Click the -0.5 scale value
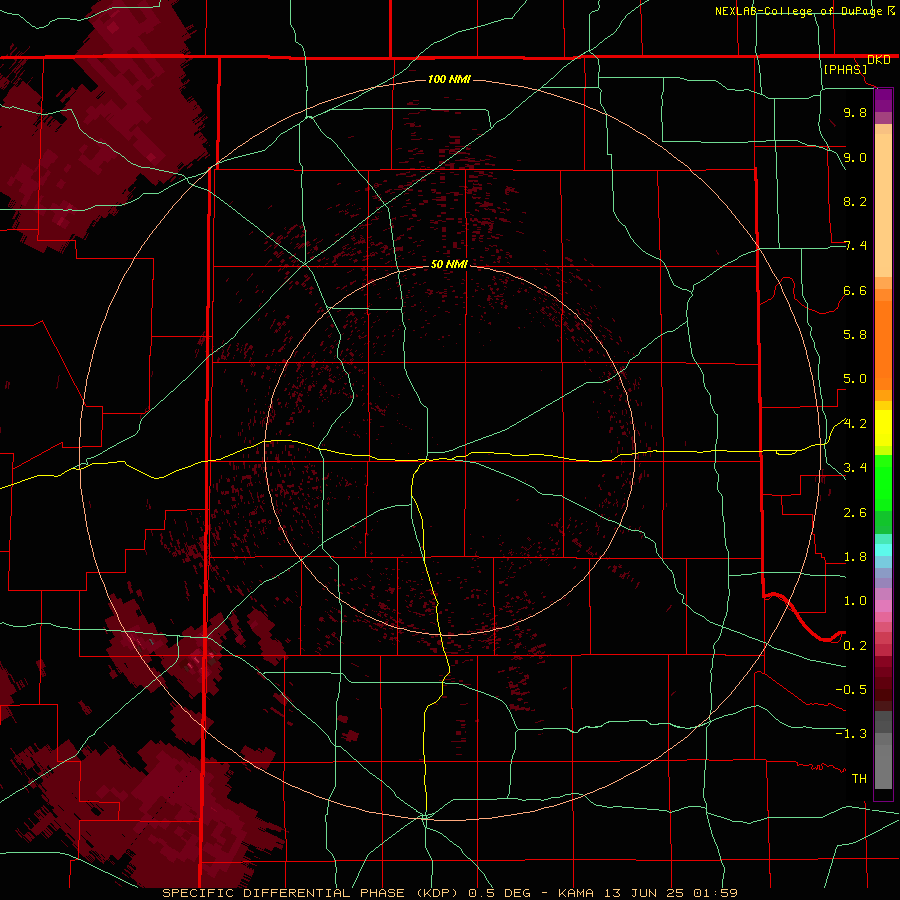900x900 pixels. coord(851,690)
